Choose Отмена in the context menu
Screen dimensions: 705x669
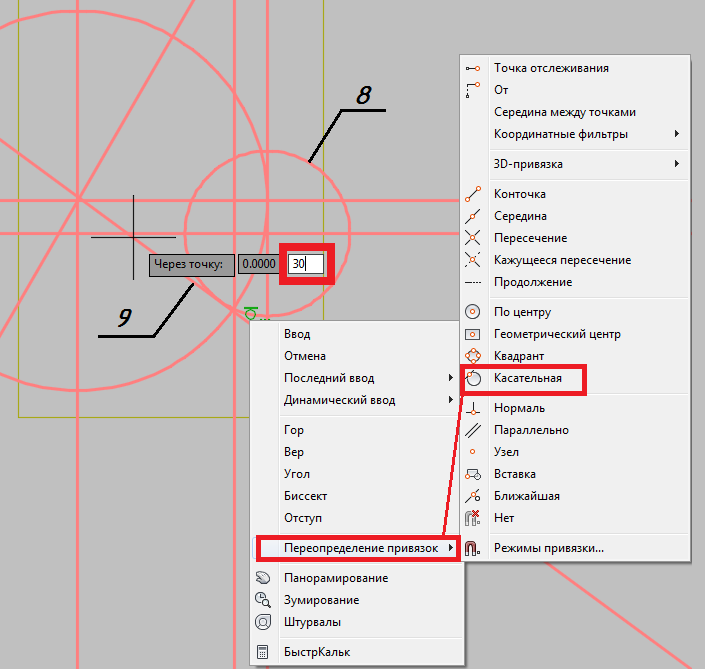305,356
